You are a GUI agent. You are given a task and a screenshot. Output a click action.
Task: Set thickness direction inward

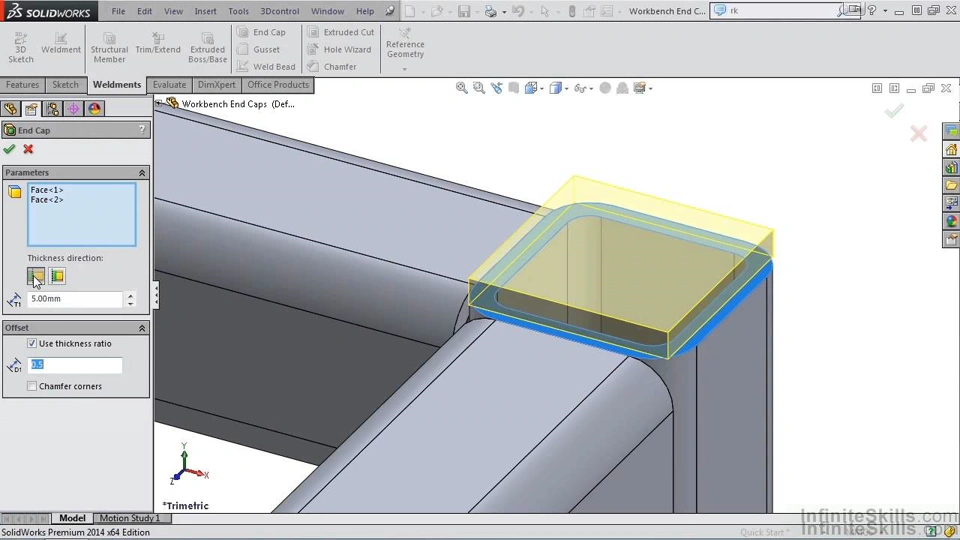click(57, 276)
